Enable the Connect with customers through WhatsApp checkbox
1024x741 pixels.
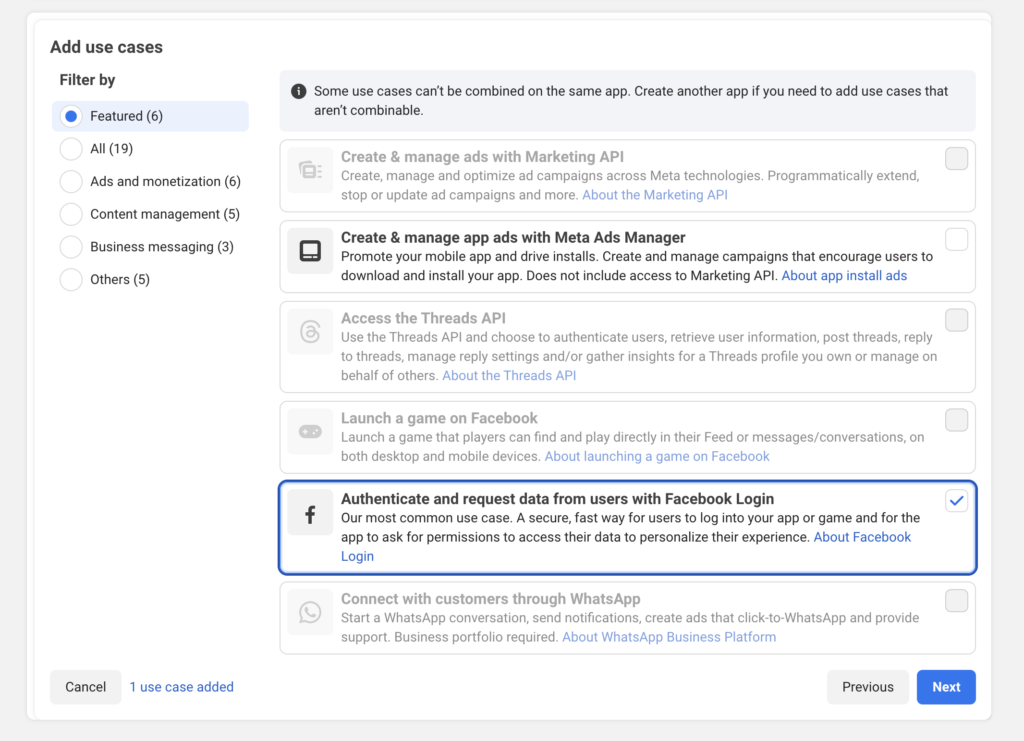[956, 600]
